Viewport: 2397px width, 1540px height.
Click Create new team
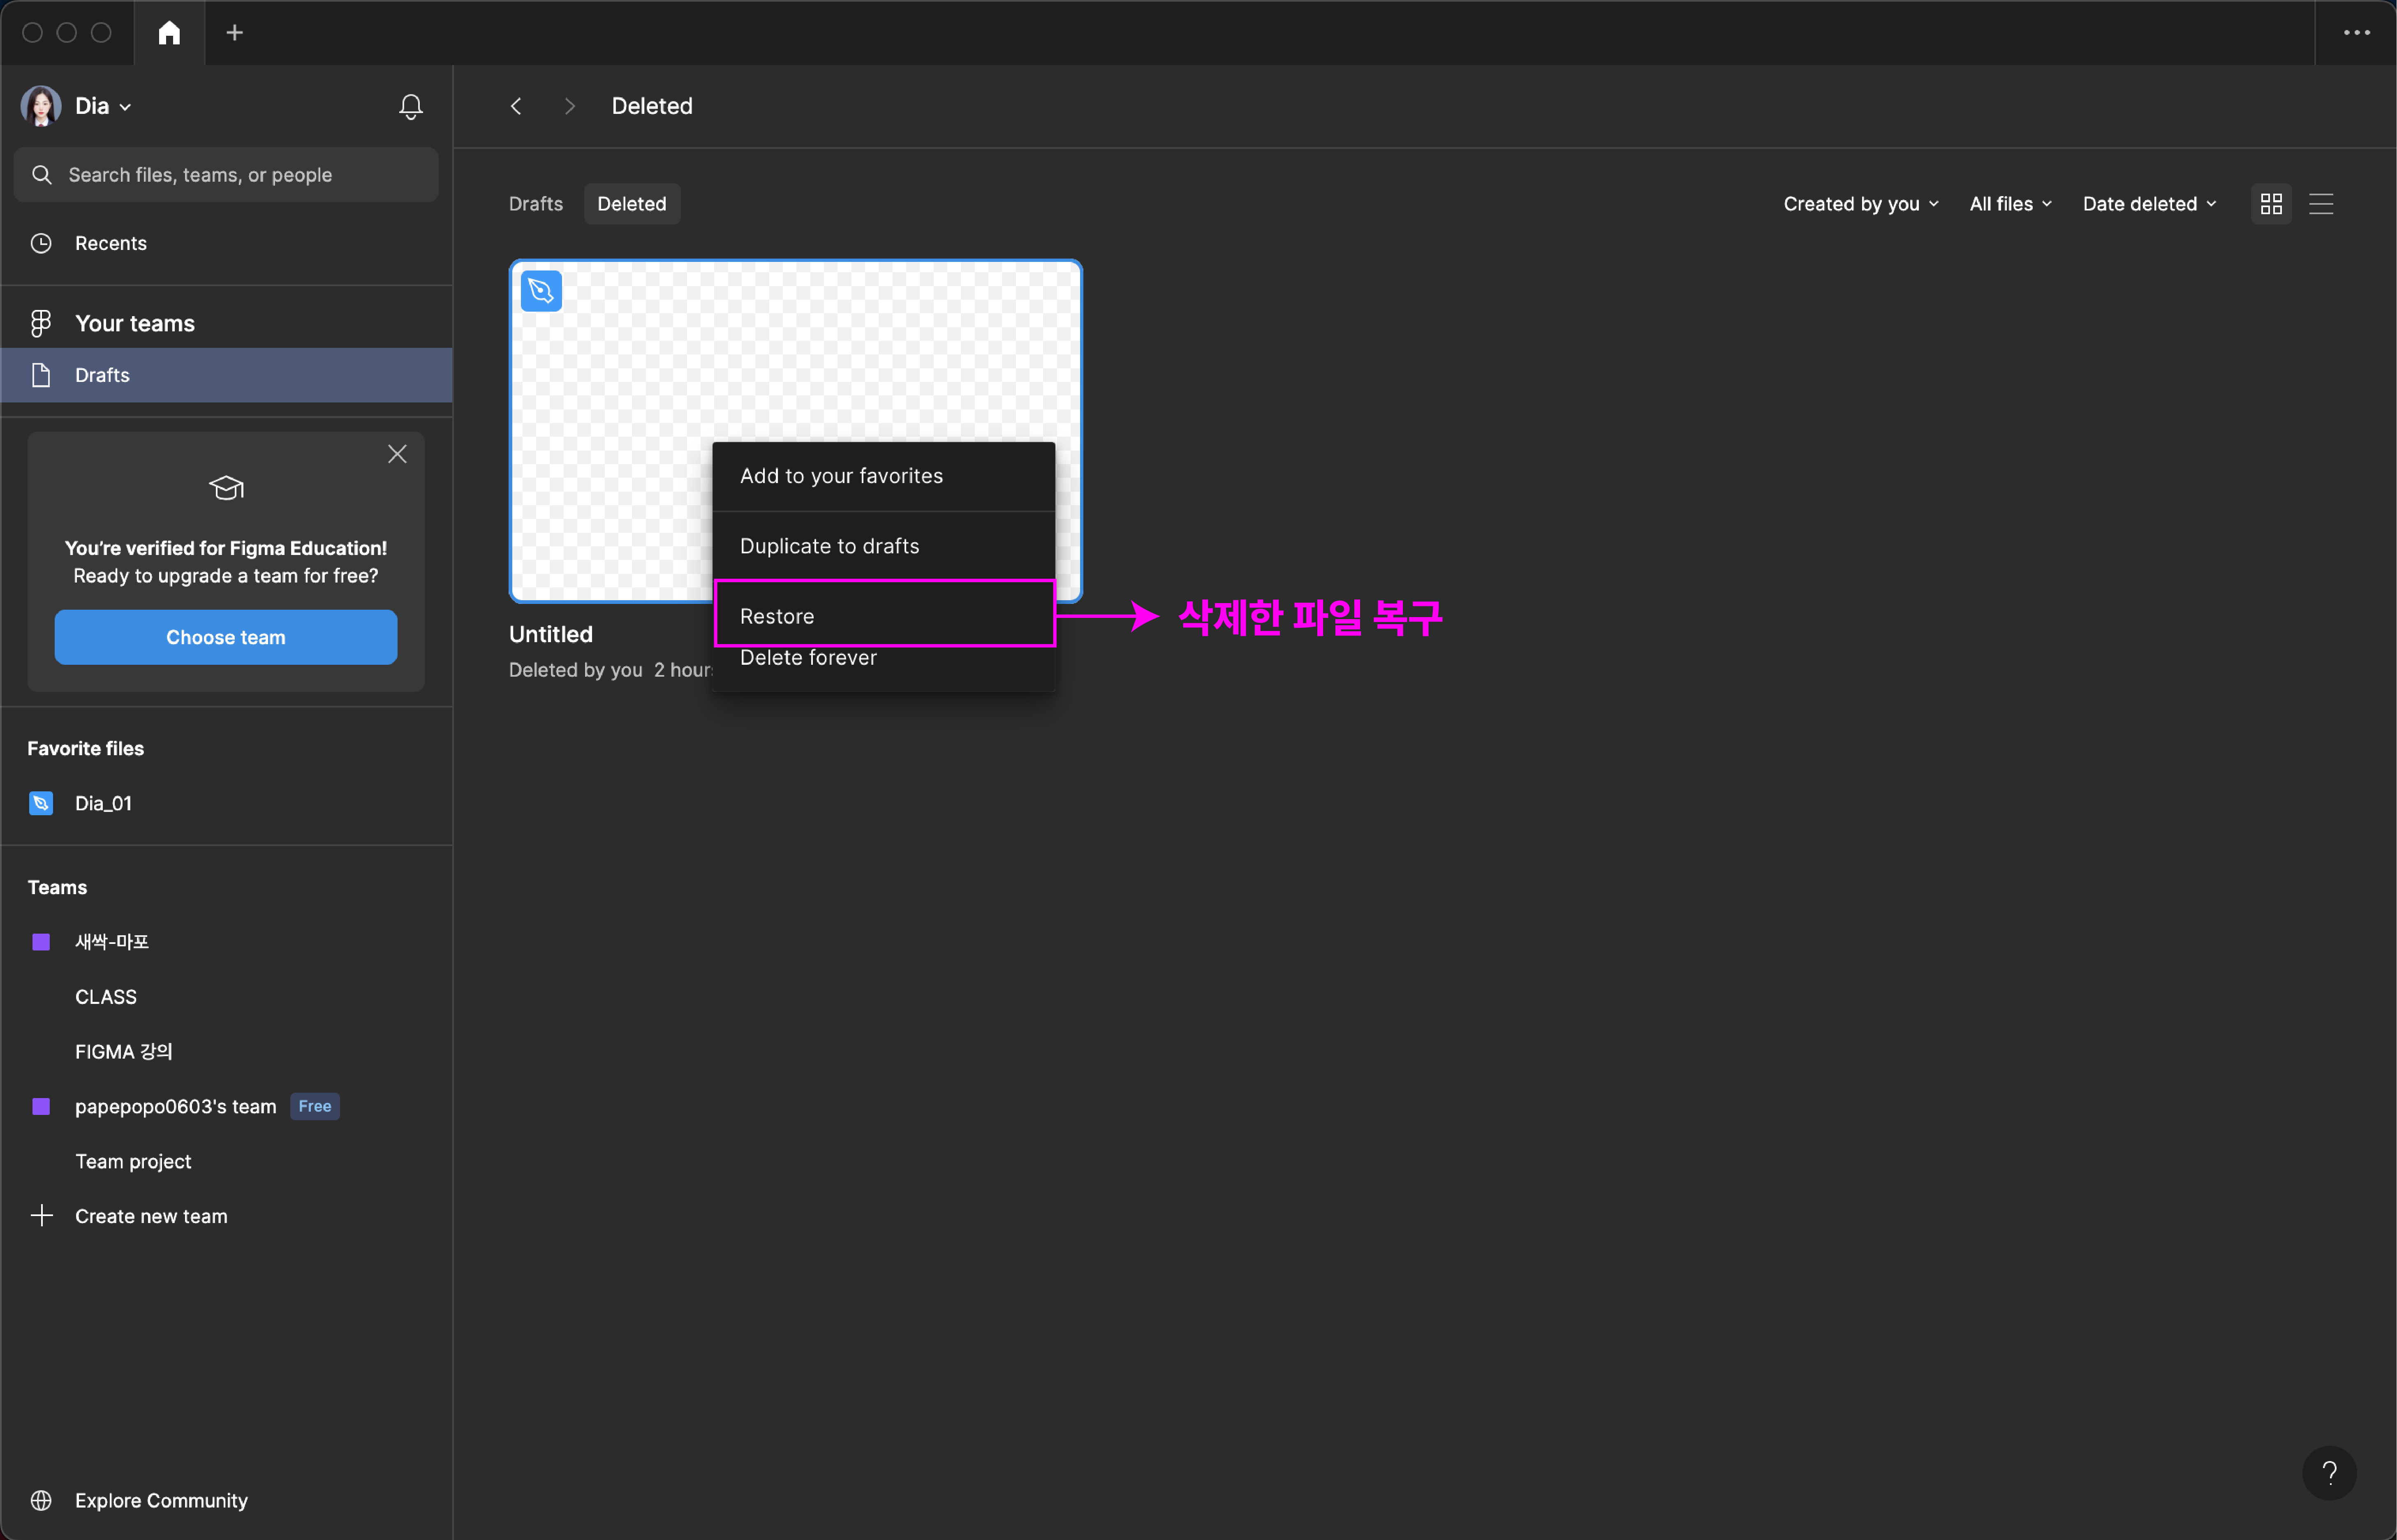click(151, 1216)
